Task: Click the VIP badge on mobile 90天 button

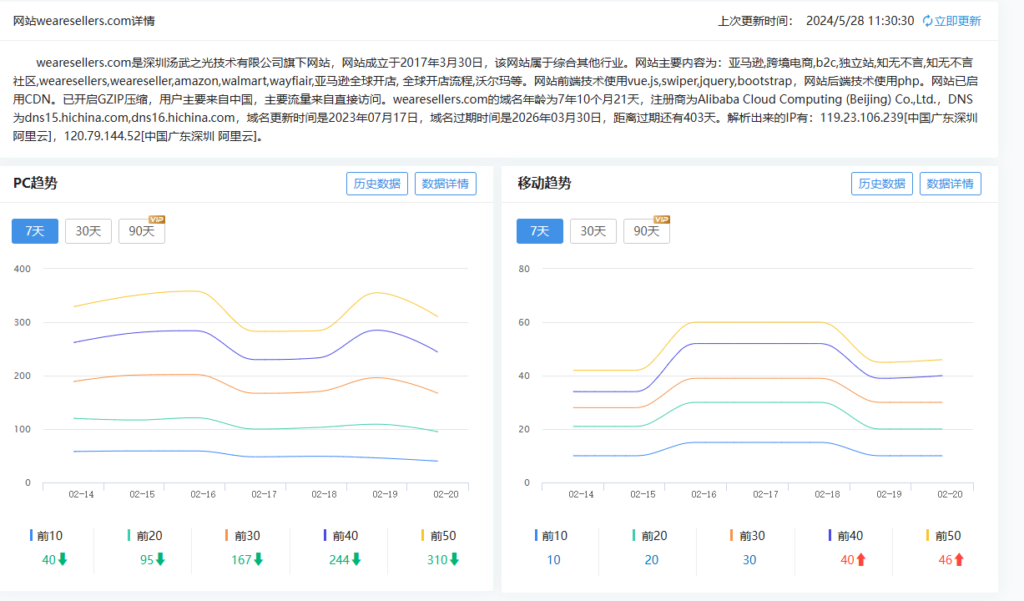Action: click(661, 219)
